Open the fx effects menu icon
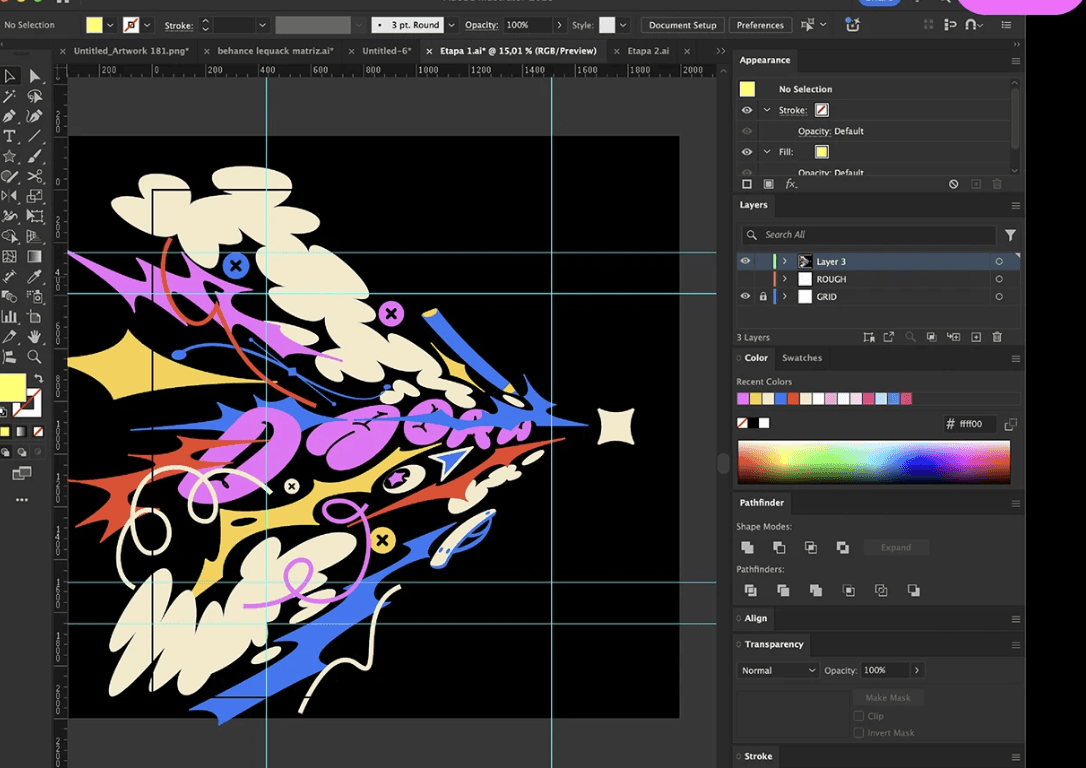1086x768 pixels. (x=791, y=184)
